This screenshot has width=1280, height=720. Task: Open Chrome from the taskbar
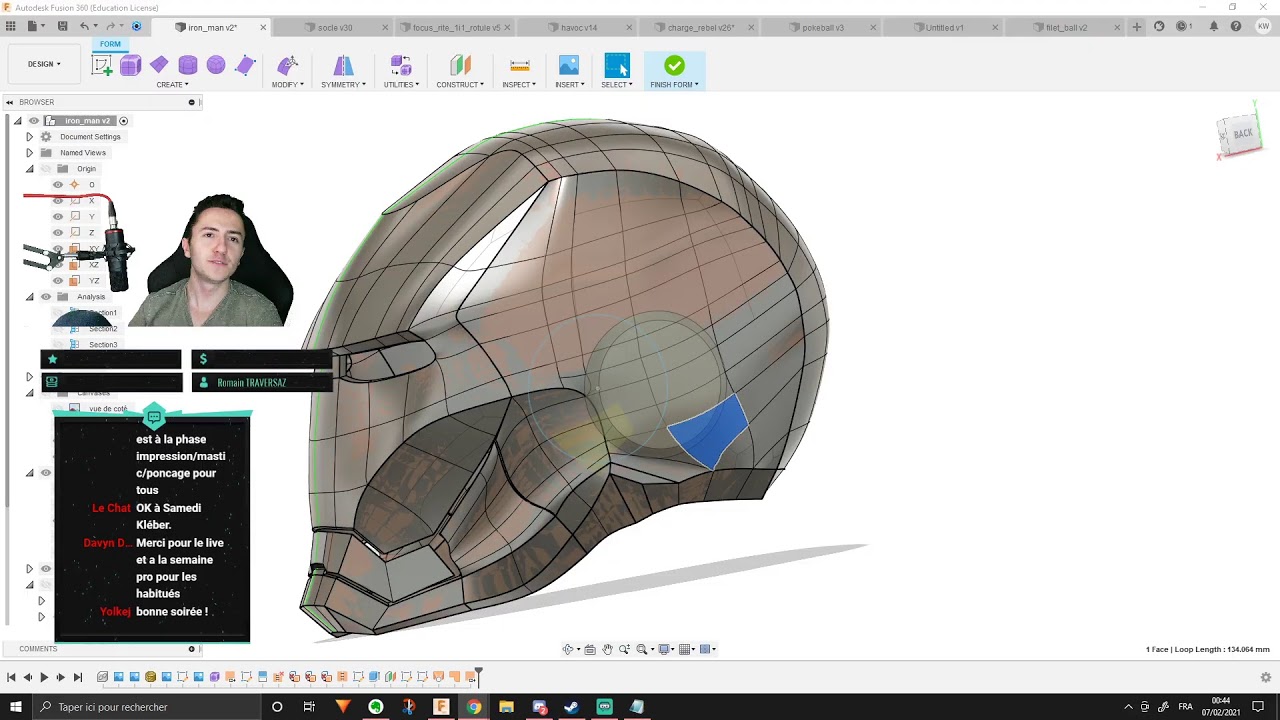coord(474,707)
